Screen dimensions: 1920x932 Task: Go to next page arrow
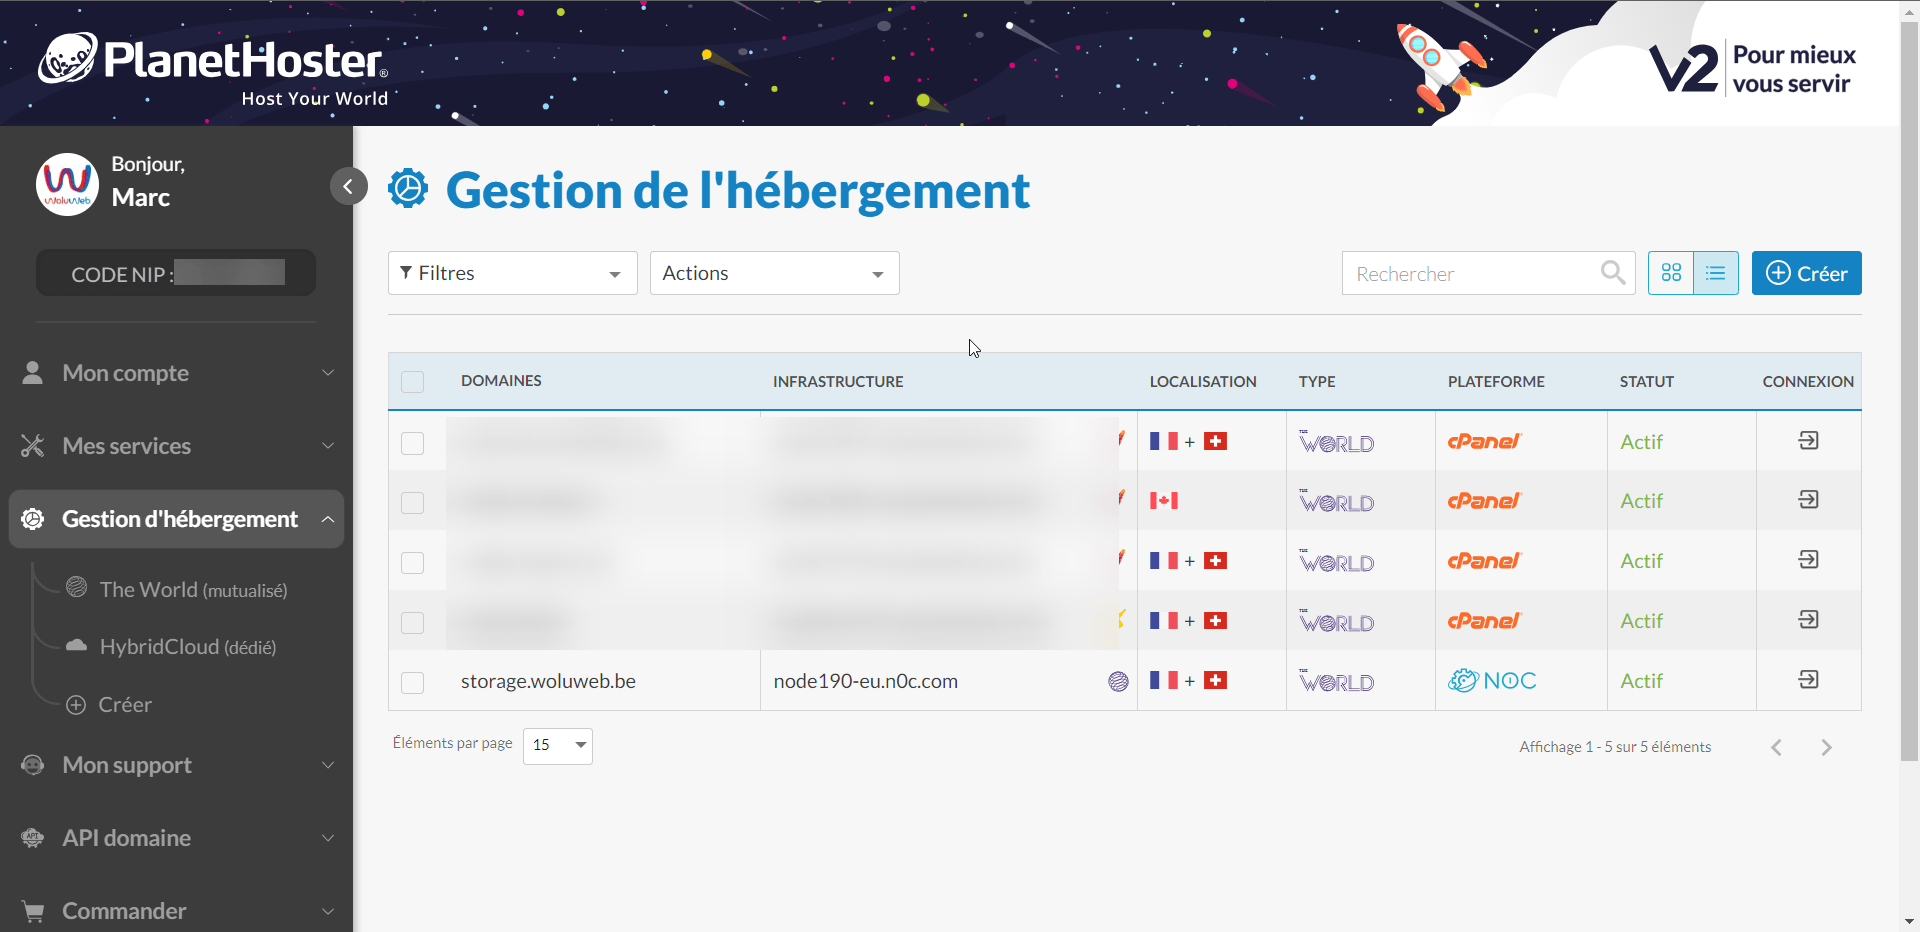click(1826, 747)
